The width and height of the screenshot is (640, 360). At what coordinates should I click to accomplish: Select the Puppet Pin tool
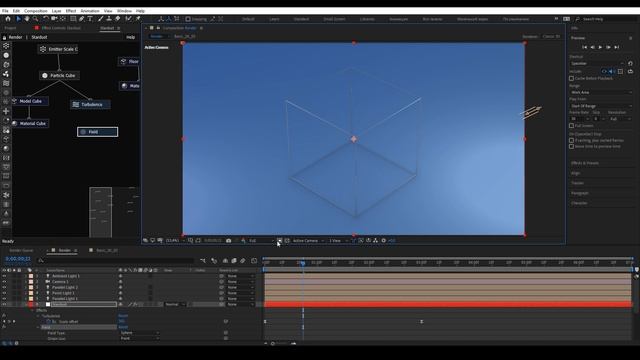(138, 19)
